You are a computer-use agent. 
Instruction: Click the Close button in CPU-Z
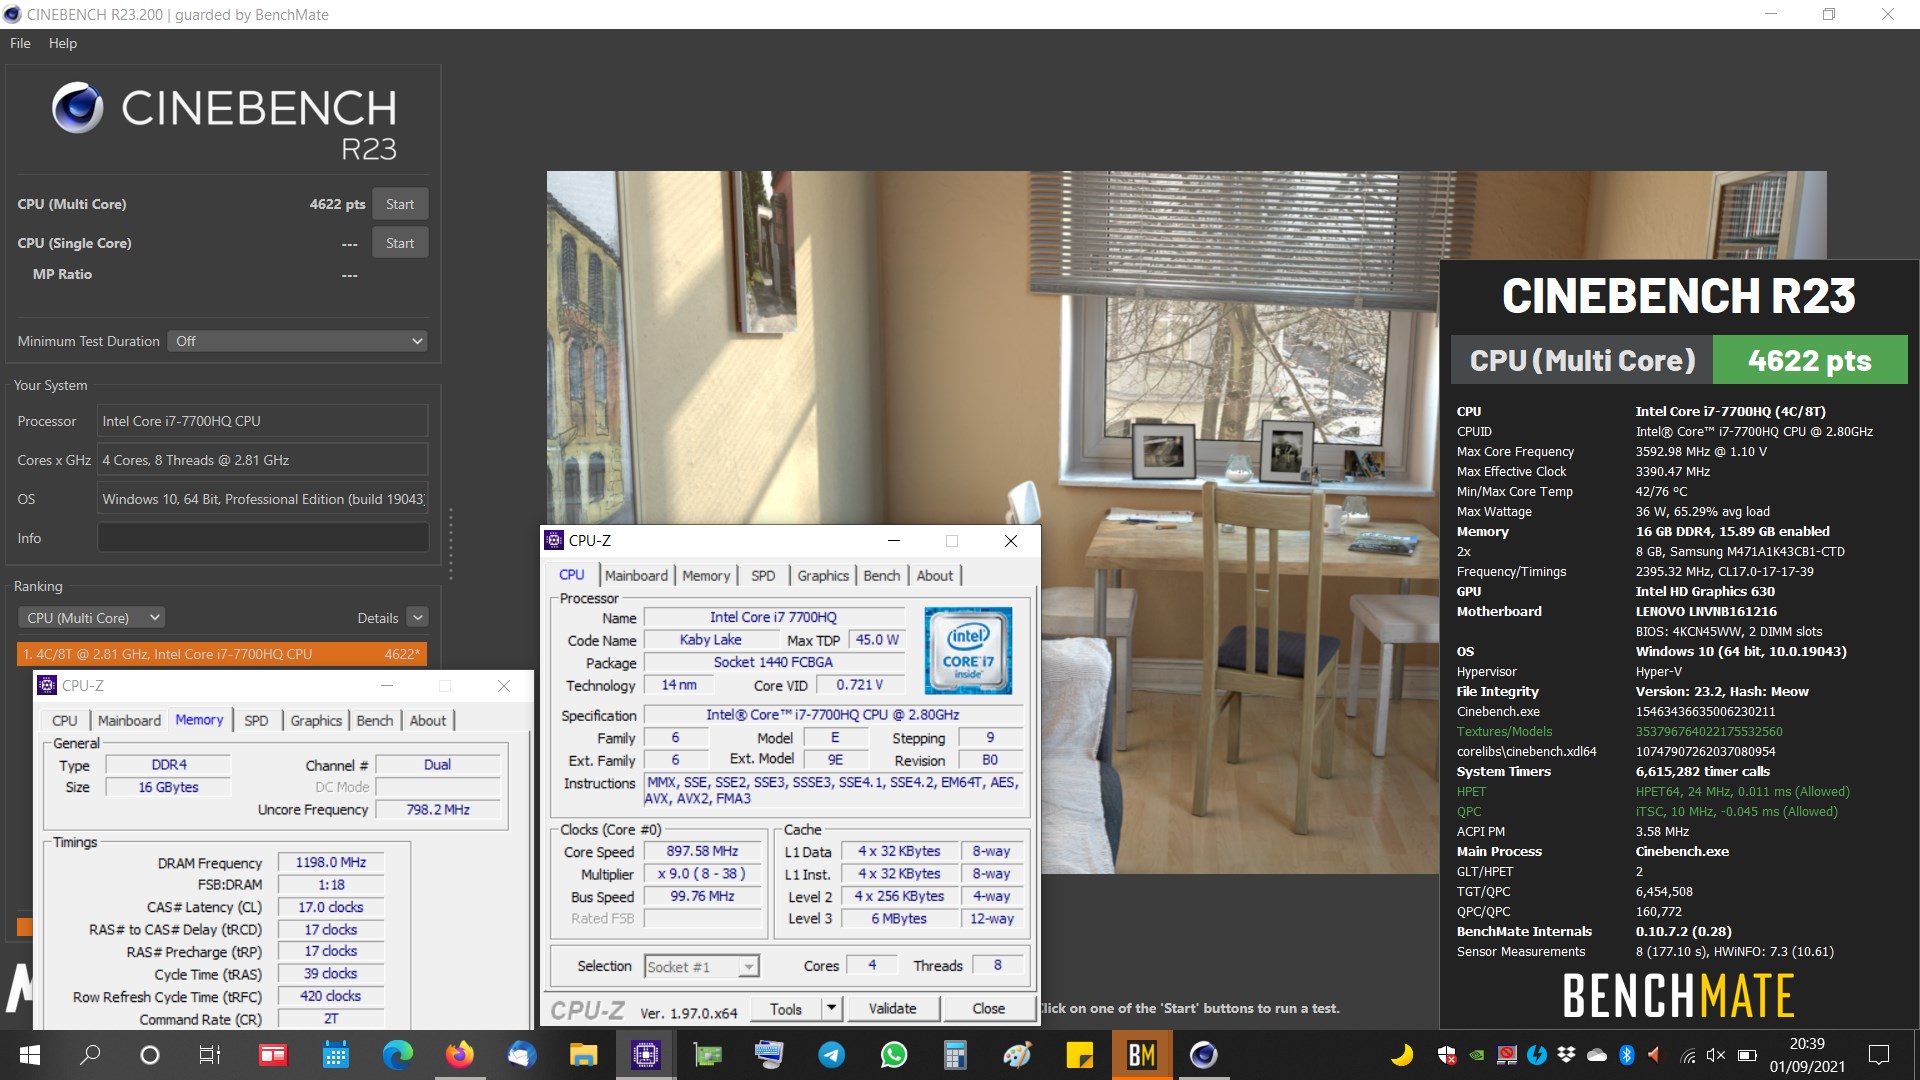(x=988, y=1008)
